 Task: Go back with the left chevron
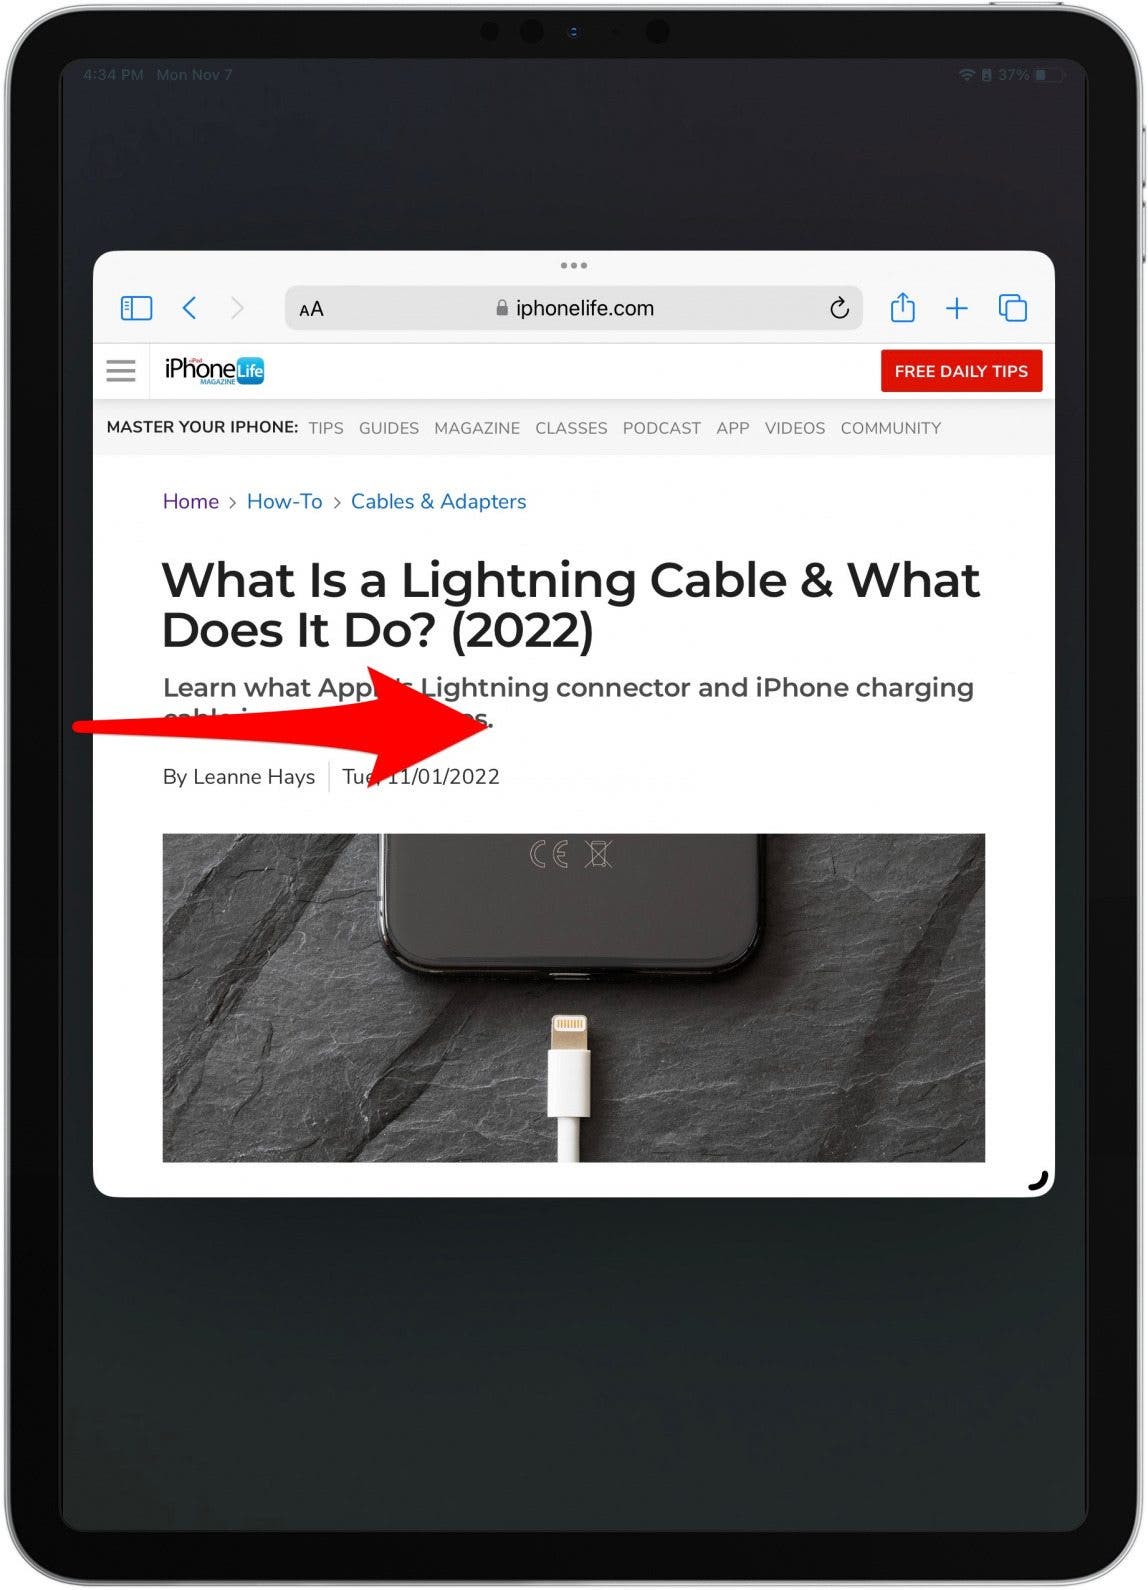[189, 308]
